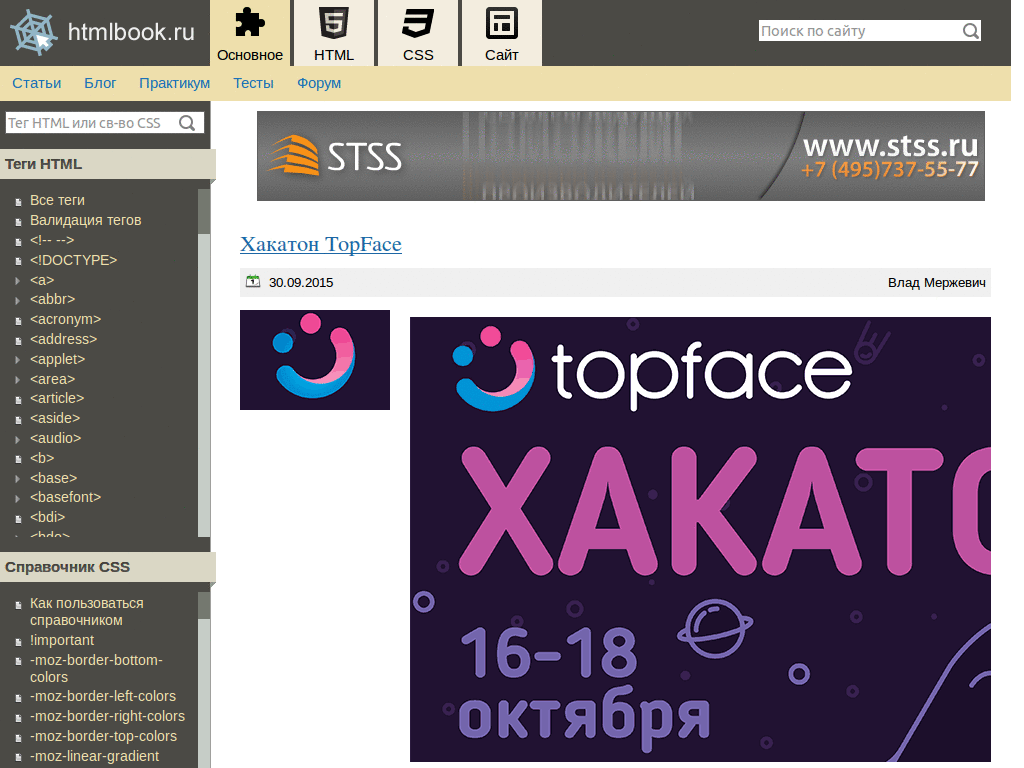Click the Справочник CSS panel header
The height and width of the screenshot is (768, 1024).
pos(107,567)
